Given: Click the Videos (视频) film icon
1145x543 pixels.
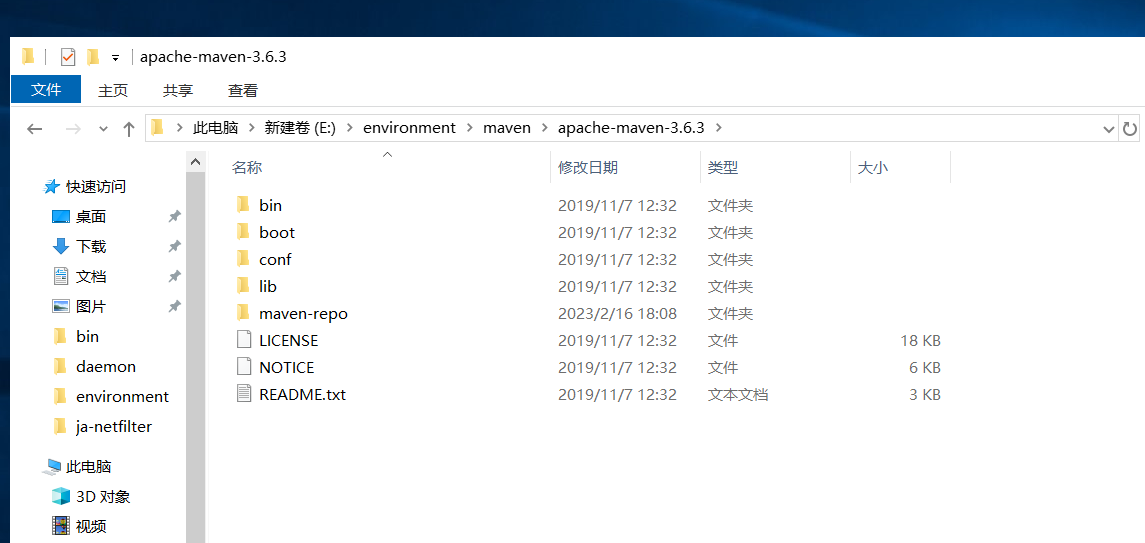Looking at the screenshot, I should click(61, 525).
